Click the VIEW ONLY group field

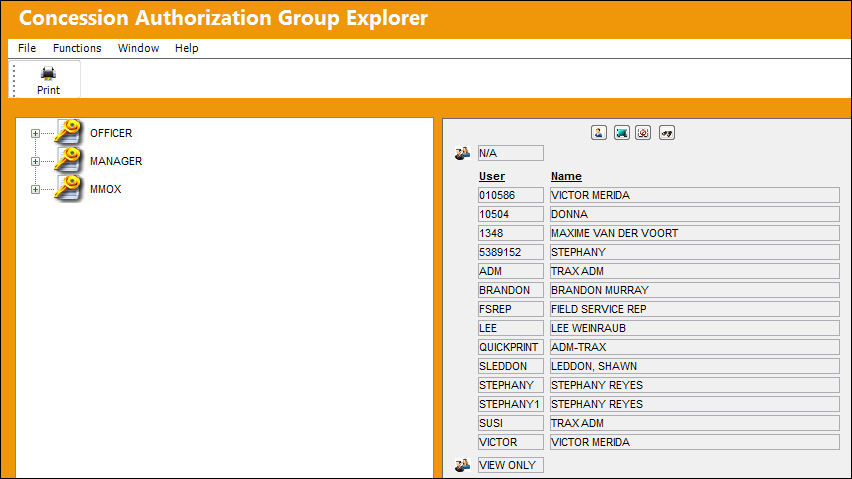[x=511, y=465]
